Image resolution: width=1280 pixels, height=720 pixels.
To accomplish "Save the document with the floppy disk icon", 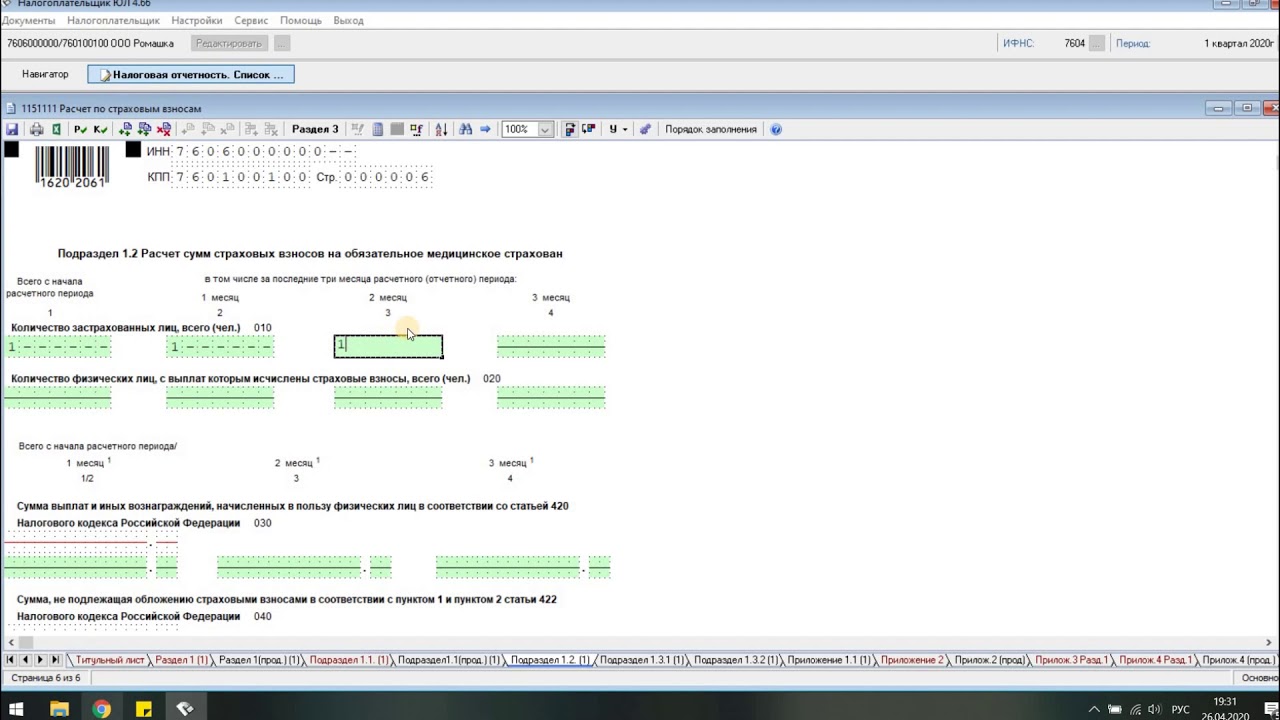I will click(12, 129).
